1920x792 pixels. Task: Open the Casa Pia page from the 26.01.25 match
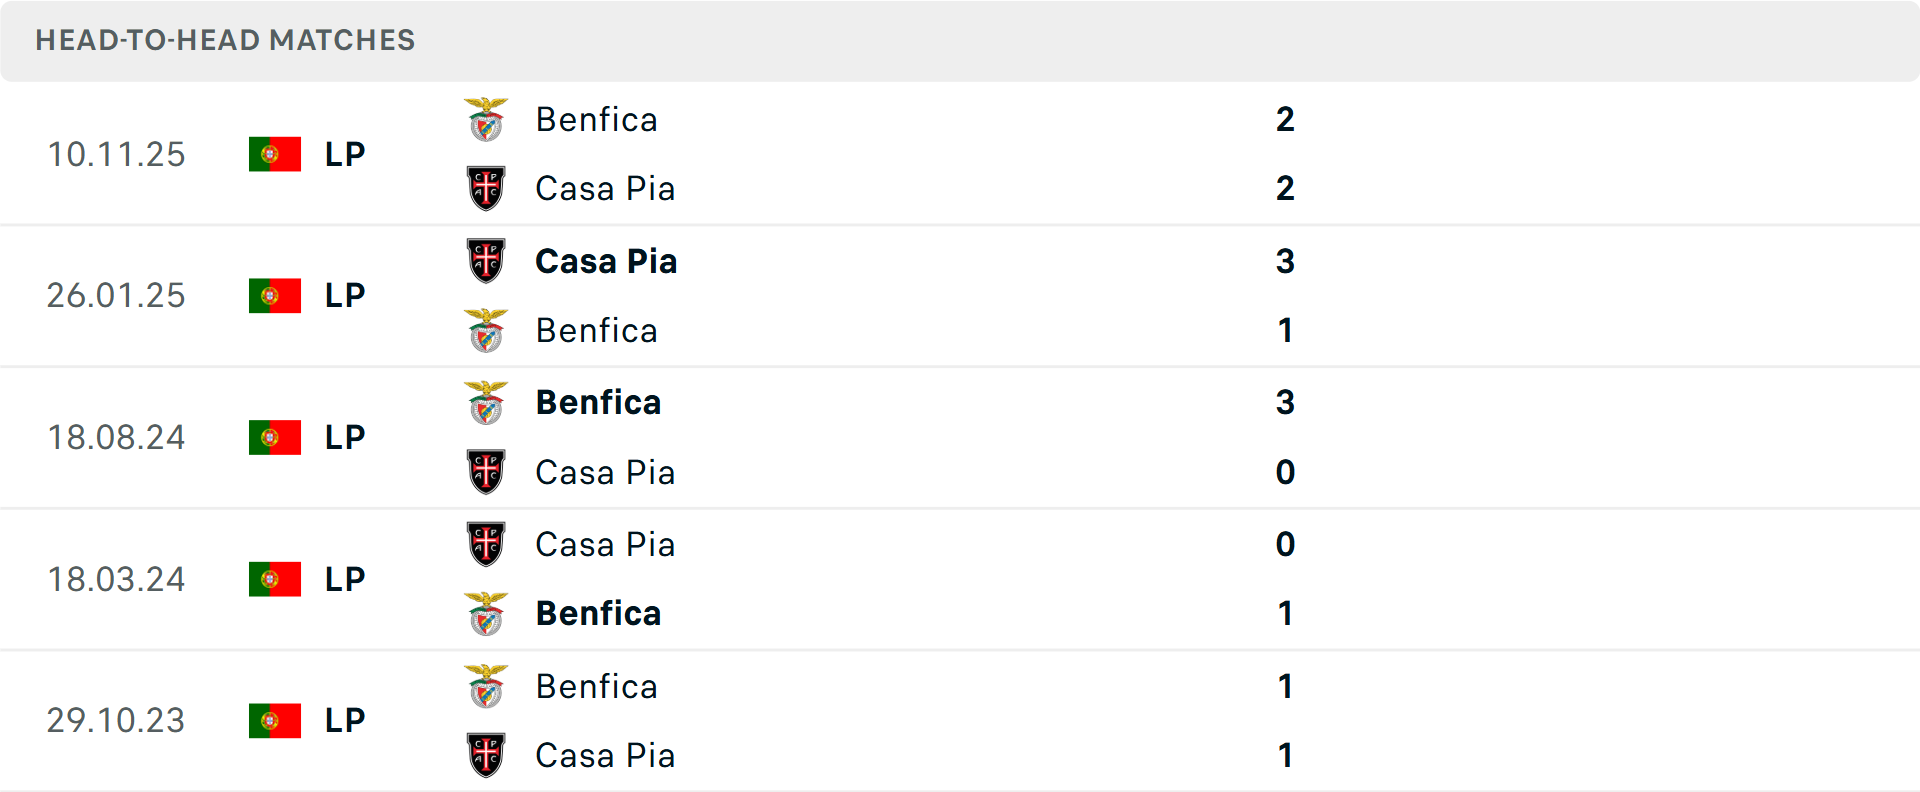[606, 261]
